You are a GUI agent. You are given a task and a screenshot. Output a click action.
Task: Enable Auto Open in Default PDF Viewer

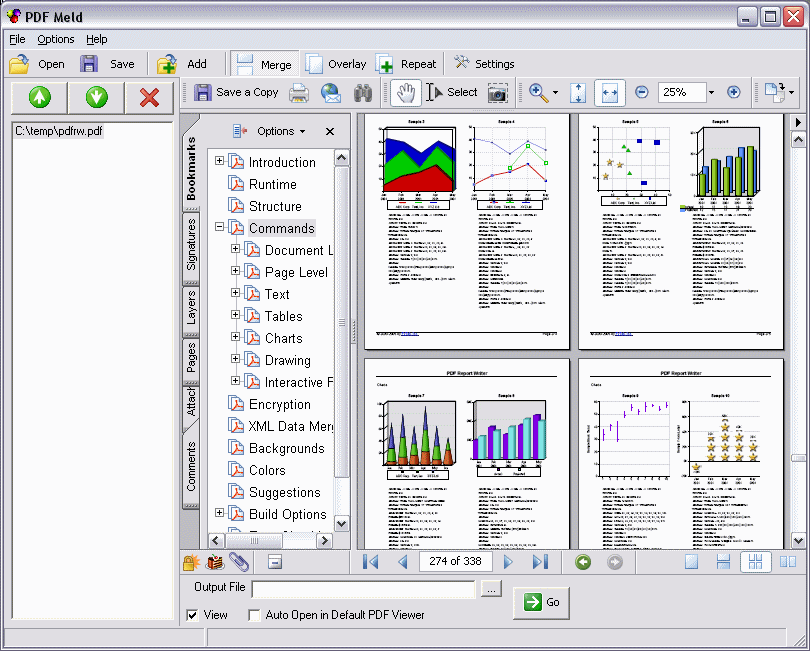[254, 615]
